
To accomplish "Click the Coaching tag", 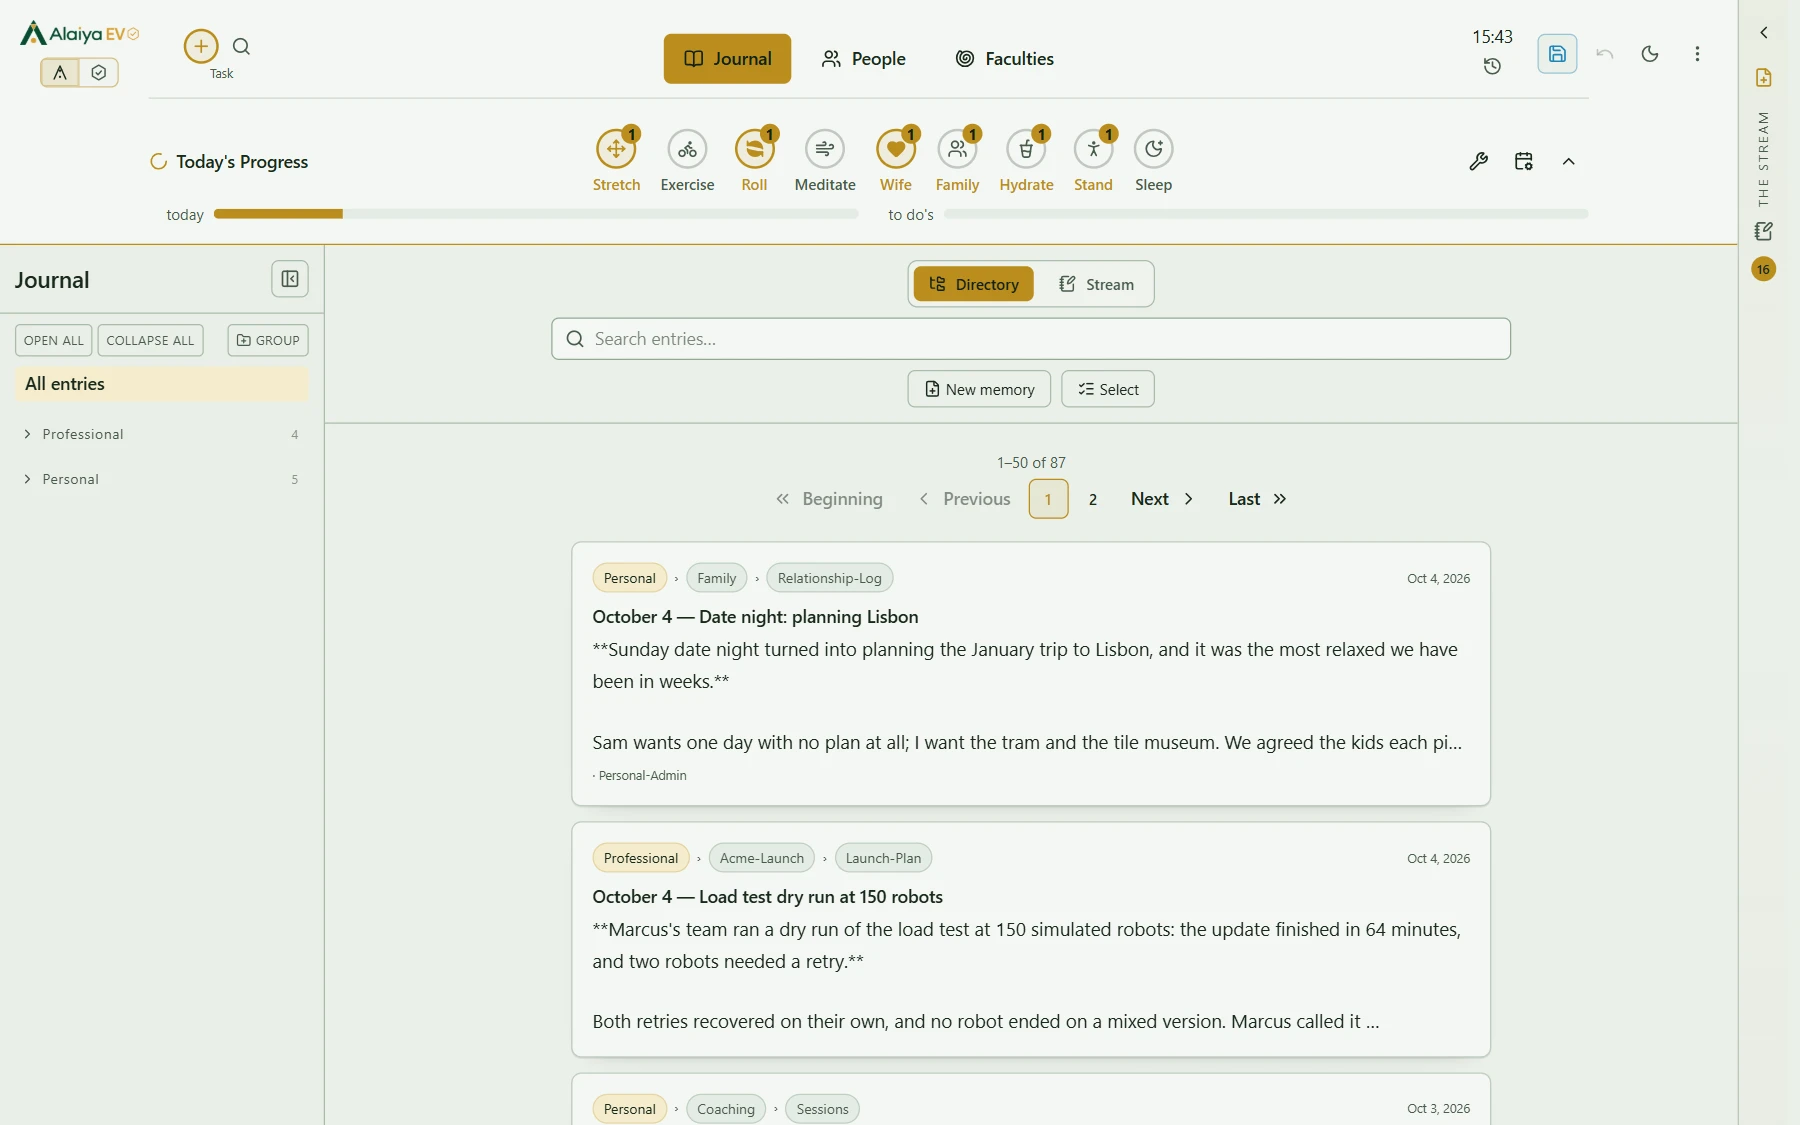I will click(x=726, y=1109).
